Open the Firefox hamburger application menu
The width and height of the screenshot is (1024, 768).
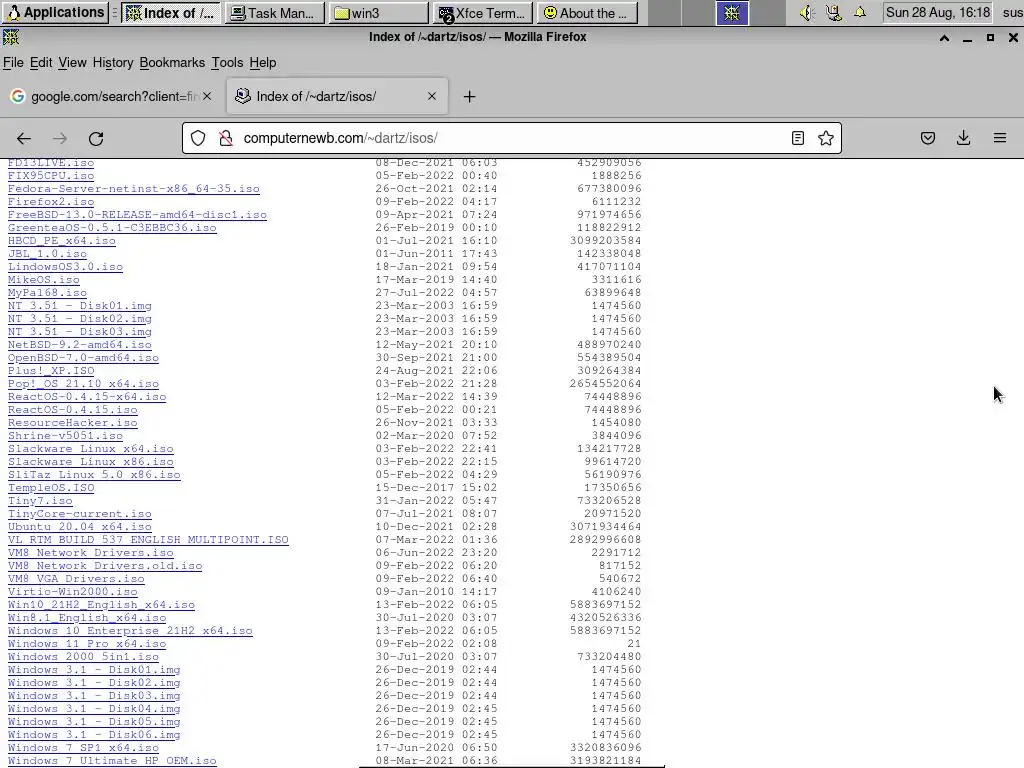click(1000, 138)
